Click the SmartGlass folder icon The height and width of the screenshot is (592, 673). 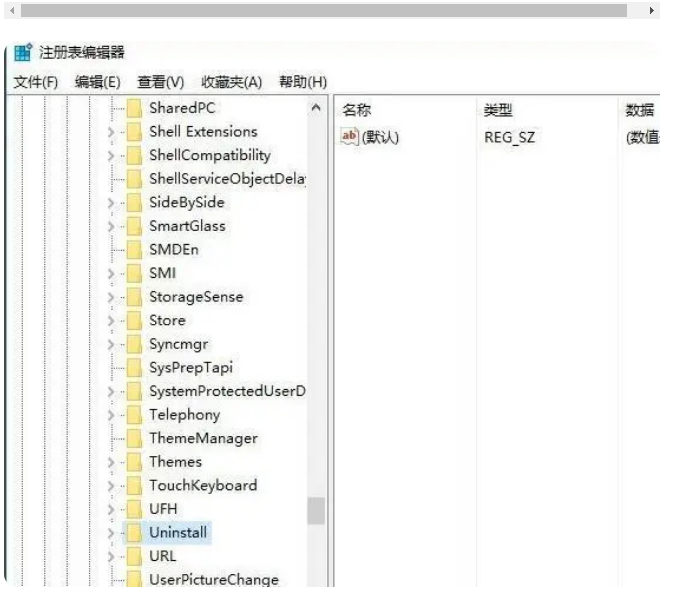coord(132,226)
